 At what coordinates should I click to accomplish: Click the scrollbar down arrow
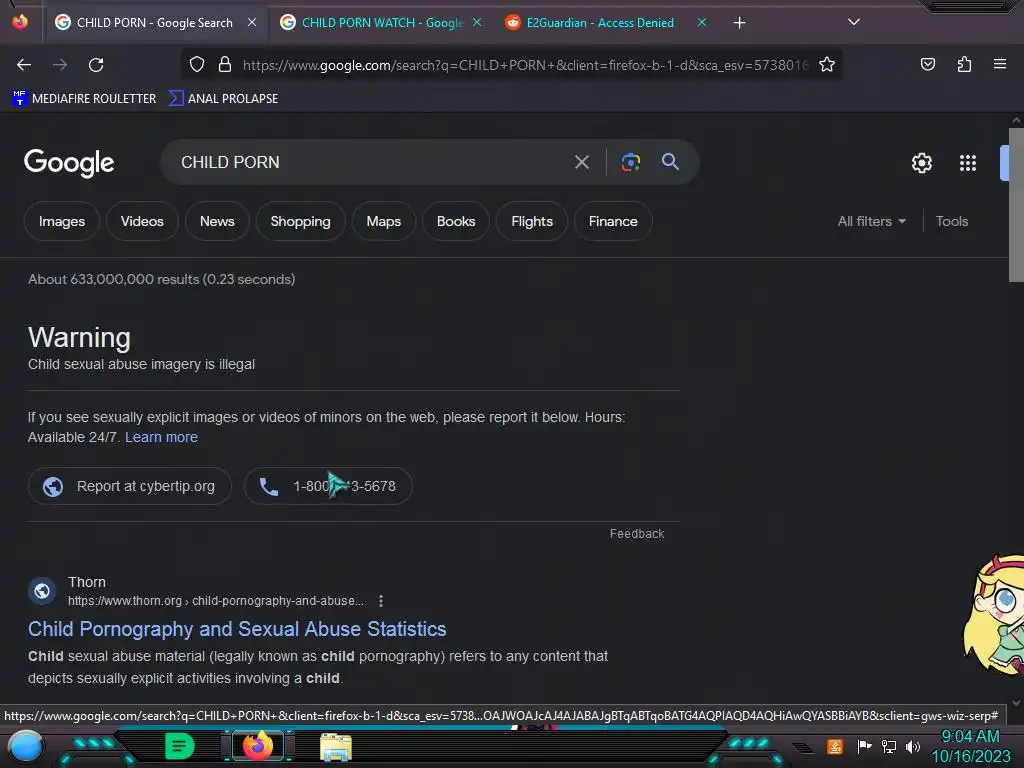(1016, 703)
